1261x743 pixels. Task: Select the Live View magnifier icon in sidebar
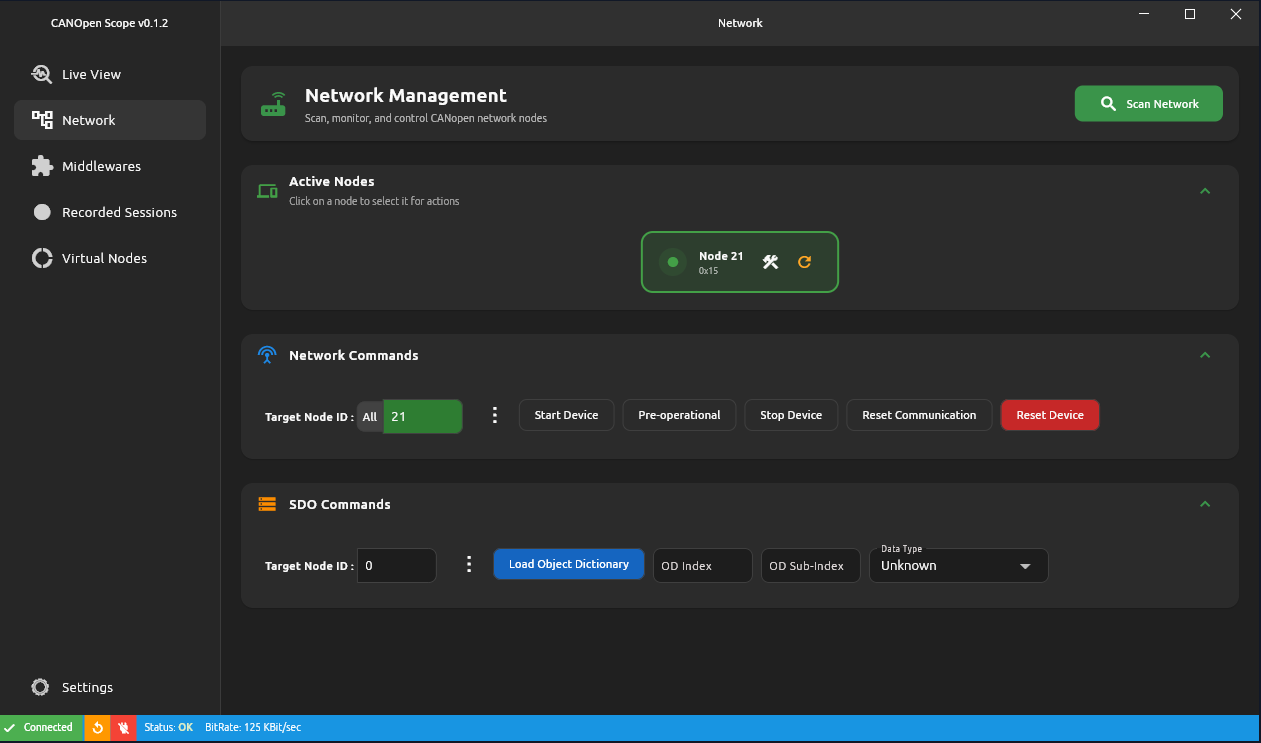pyautogui.click(x=41, y=74)
